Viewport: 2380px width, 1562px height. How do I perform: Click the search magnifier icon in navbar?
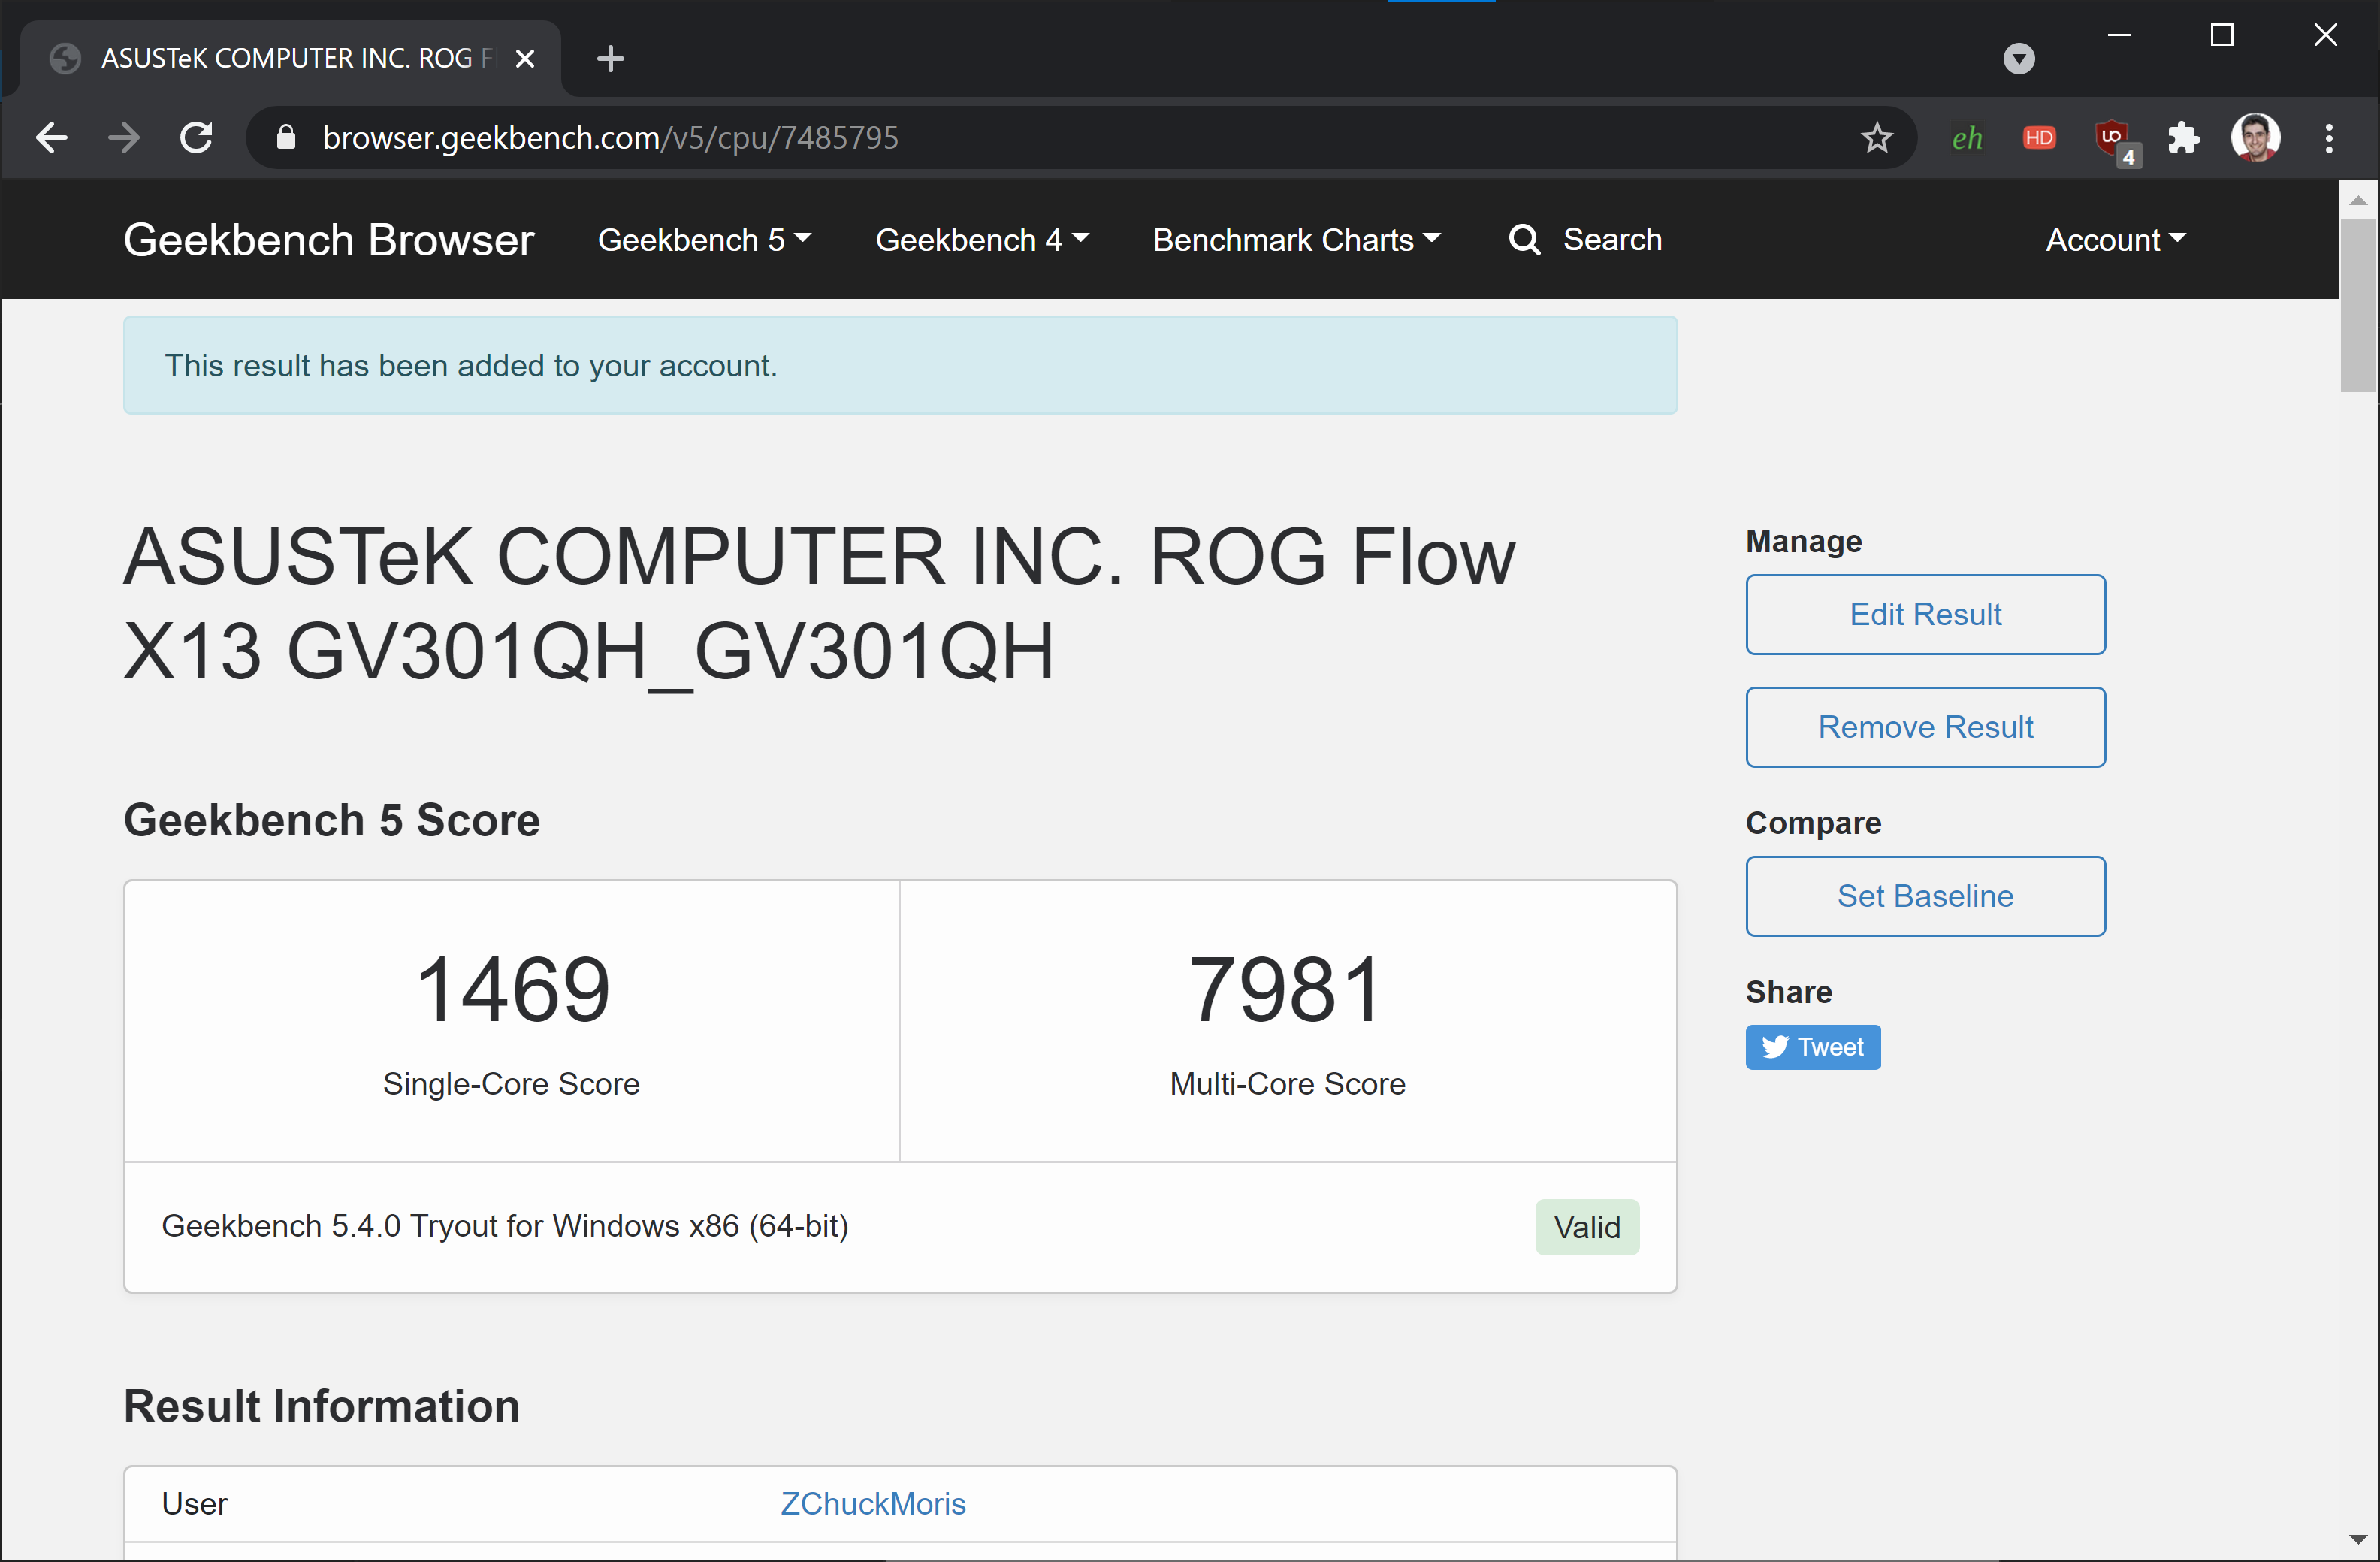tap(1524, 240)
